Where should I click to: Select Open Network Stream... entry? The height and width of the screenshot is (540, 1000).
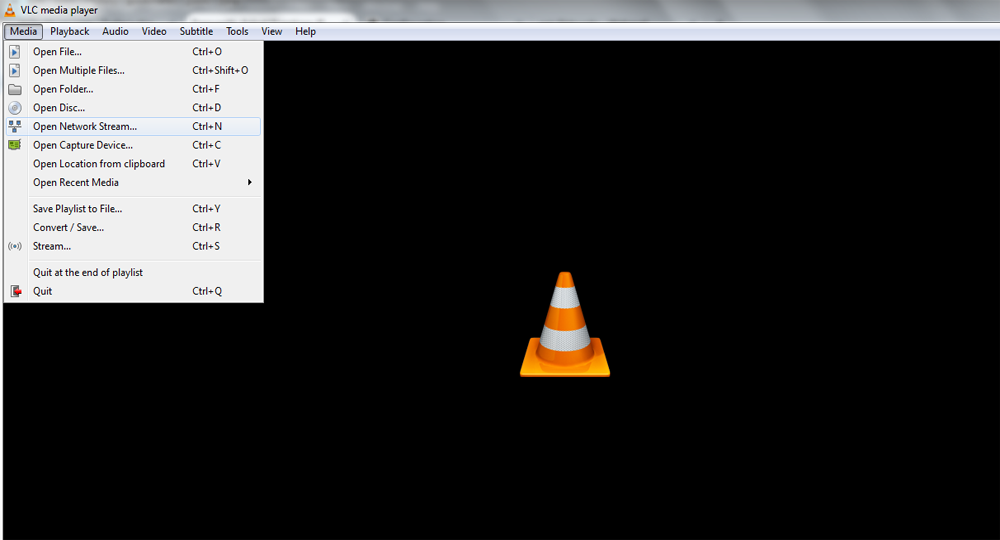point(133,126)
